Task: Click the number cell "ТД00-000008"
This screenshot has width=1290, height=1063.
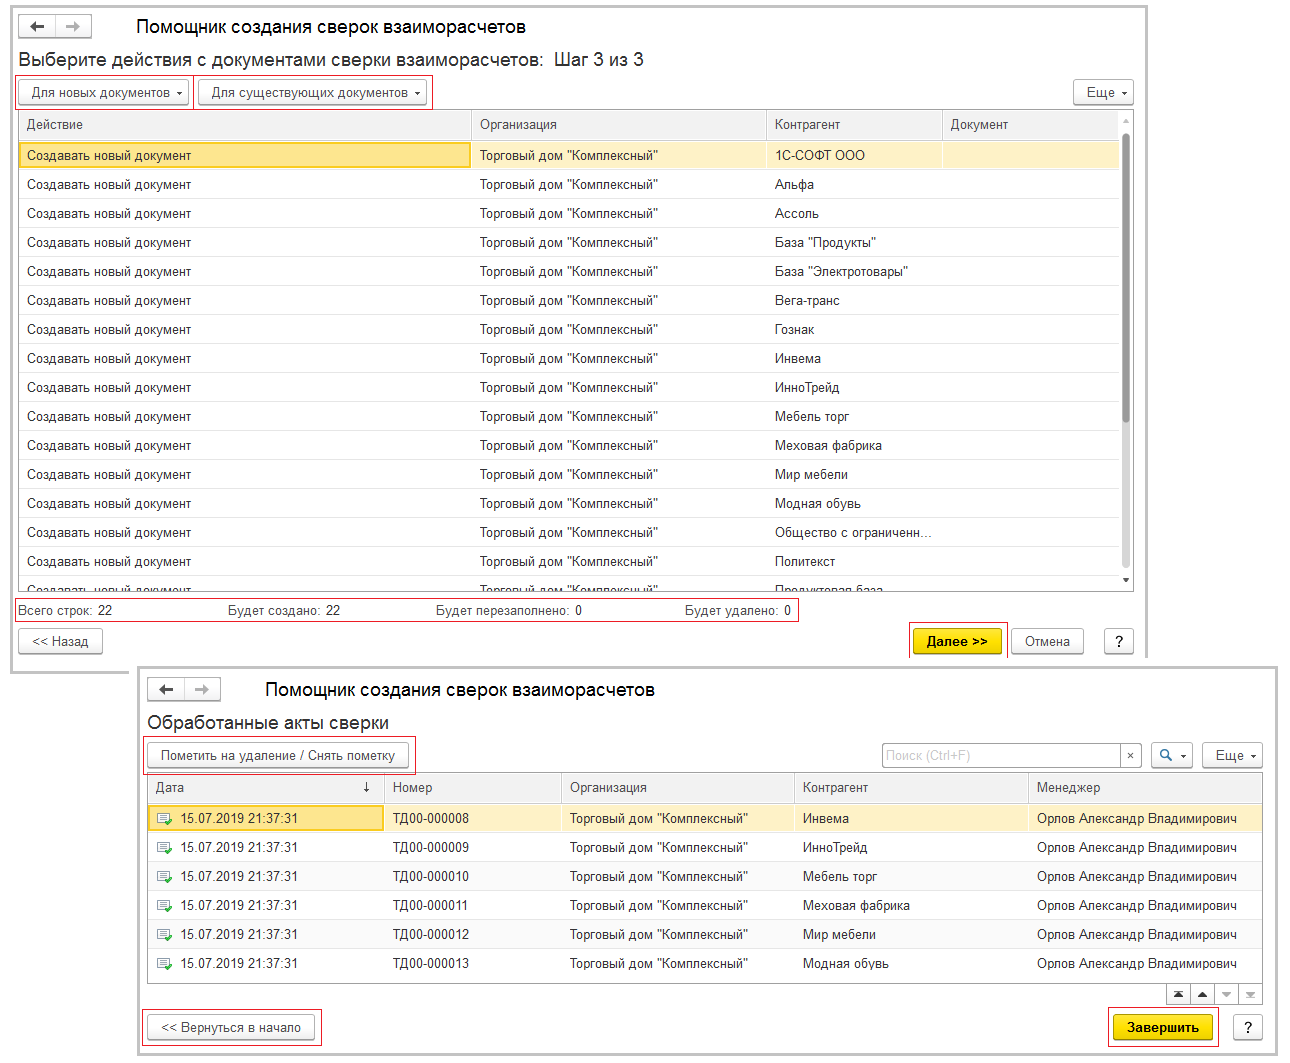Action: pyautogui.click(x=473, y=819)
